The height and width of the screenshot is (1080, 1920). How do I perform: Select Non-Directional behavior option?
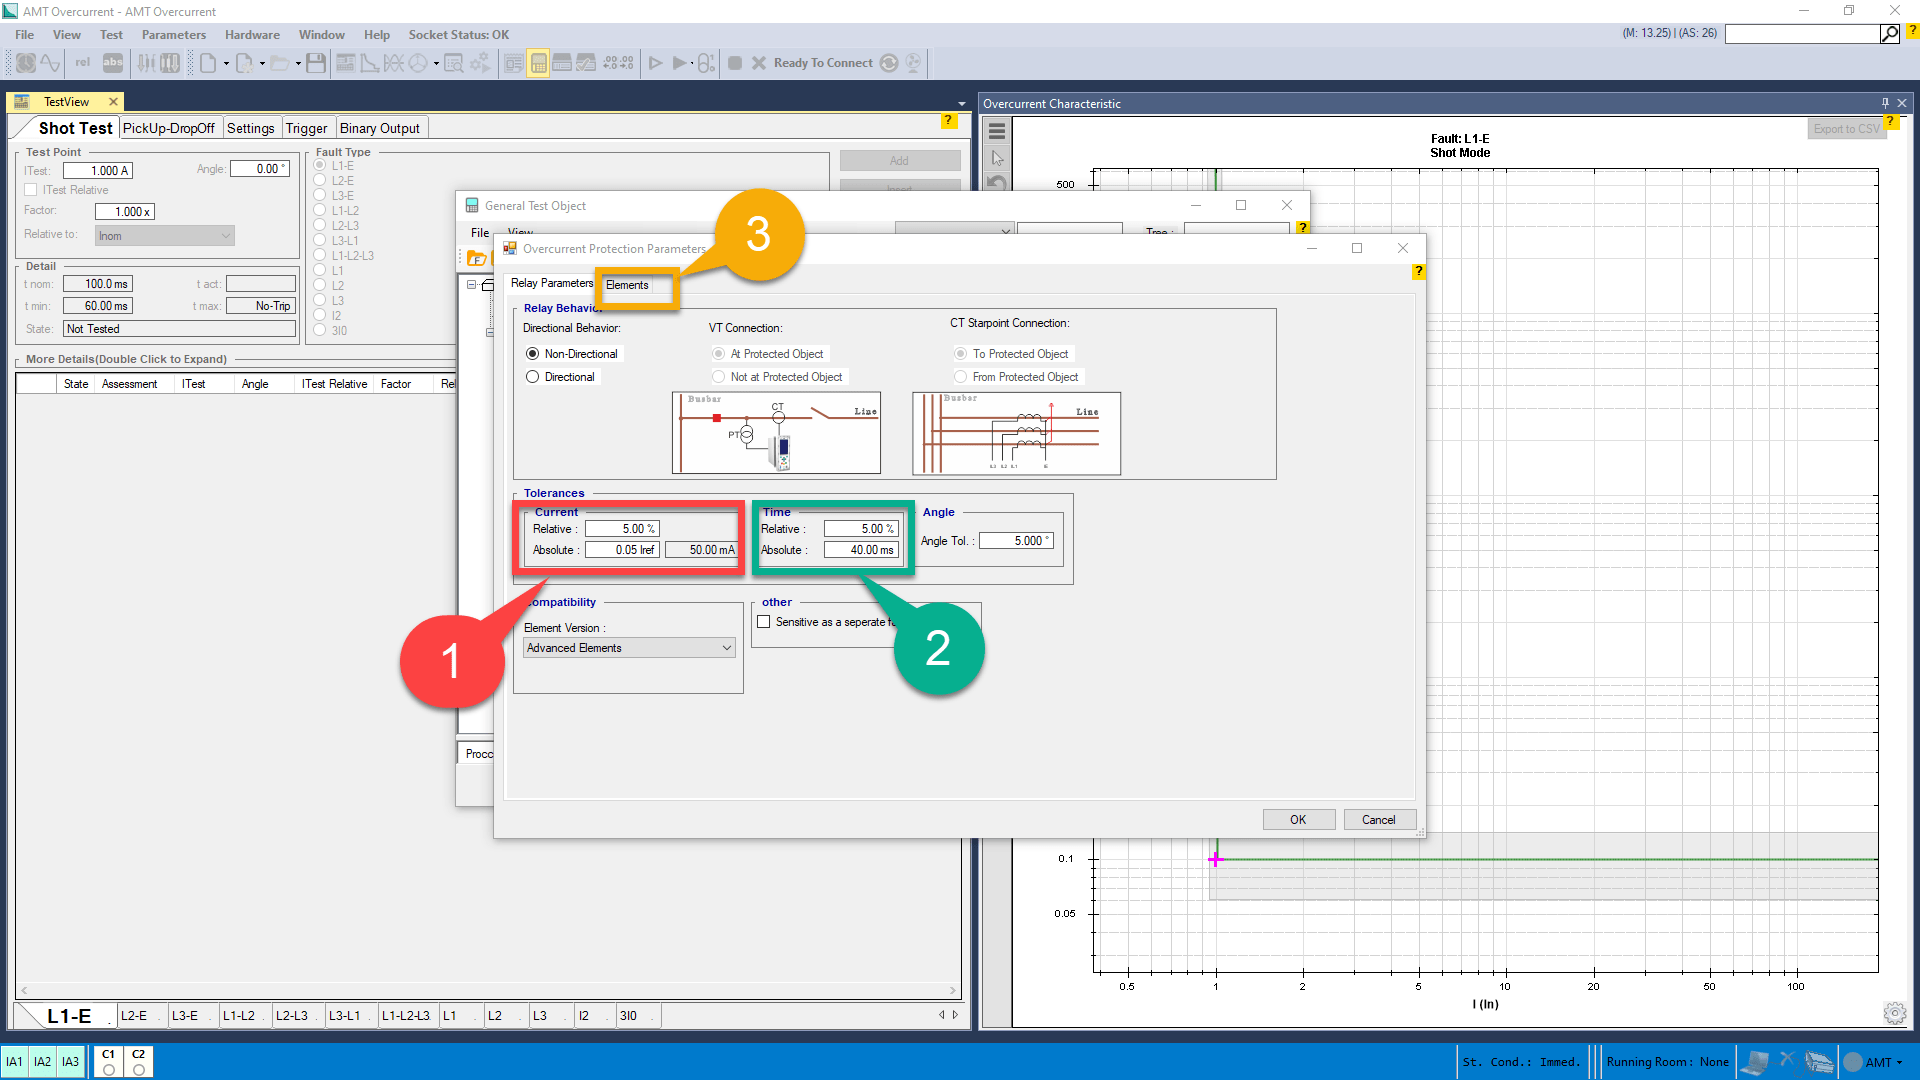click(x=533, y=354)
